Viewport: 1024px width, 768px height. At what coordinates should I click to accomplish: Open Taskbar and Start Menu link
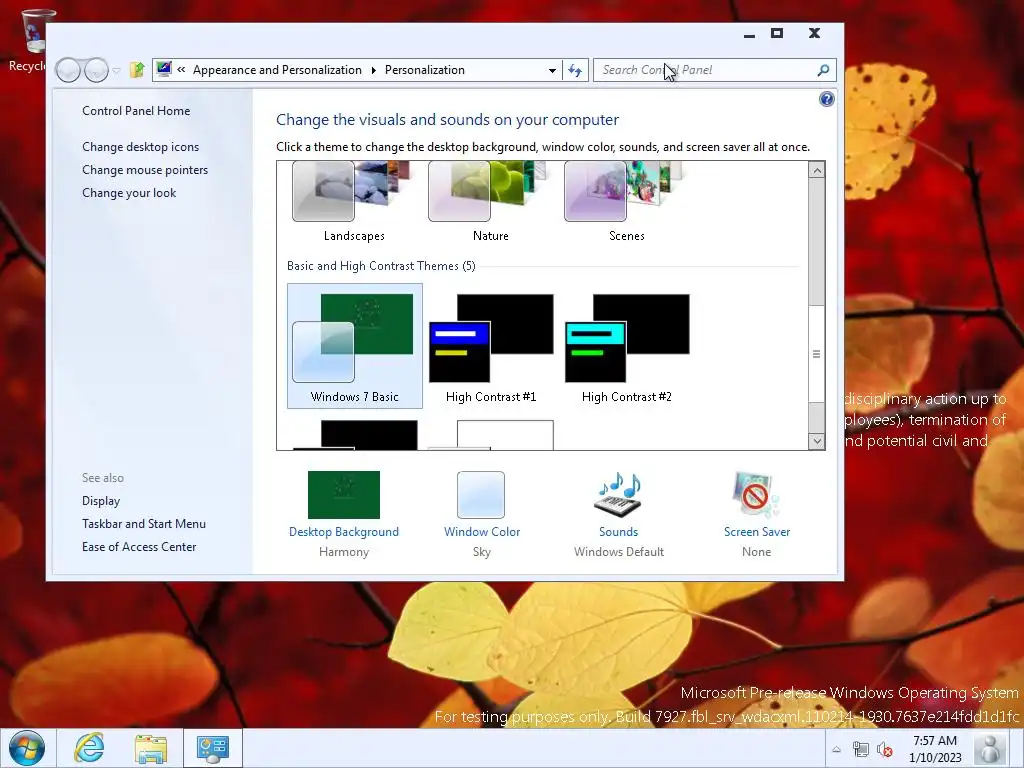pos(144,524)
